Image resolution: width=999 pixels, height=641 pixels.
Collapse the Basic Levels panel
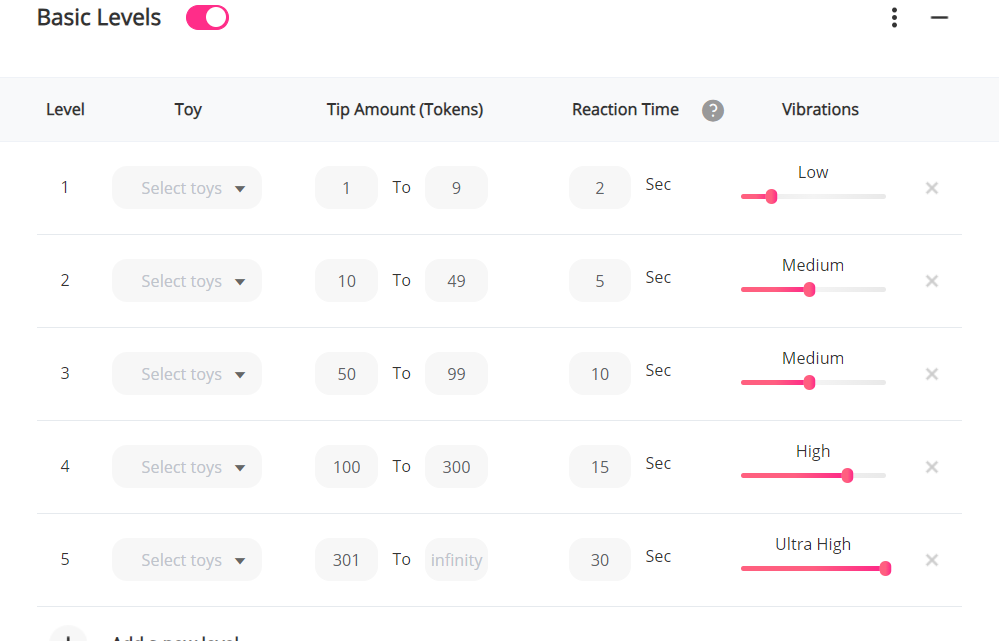point(939,18)
